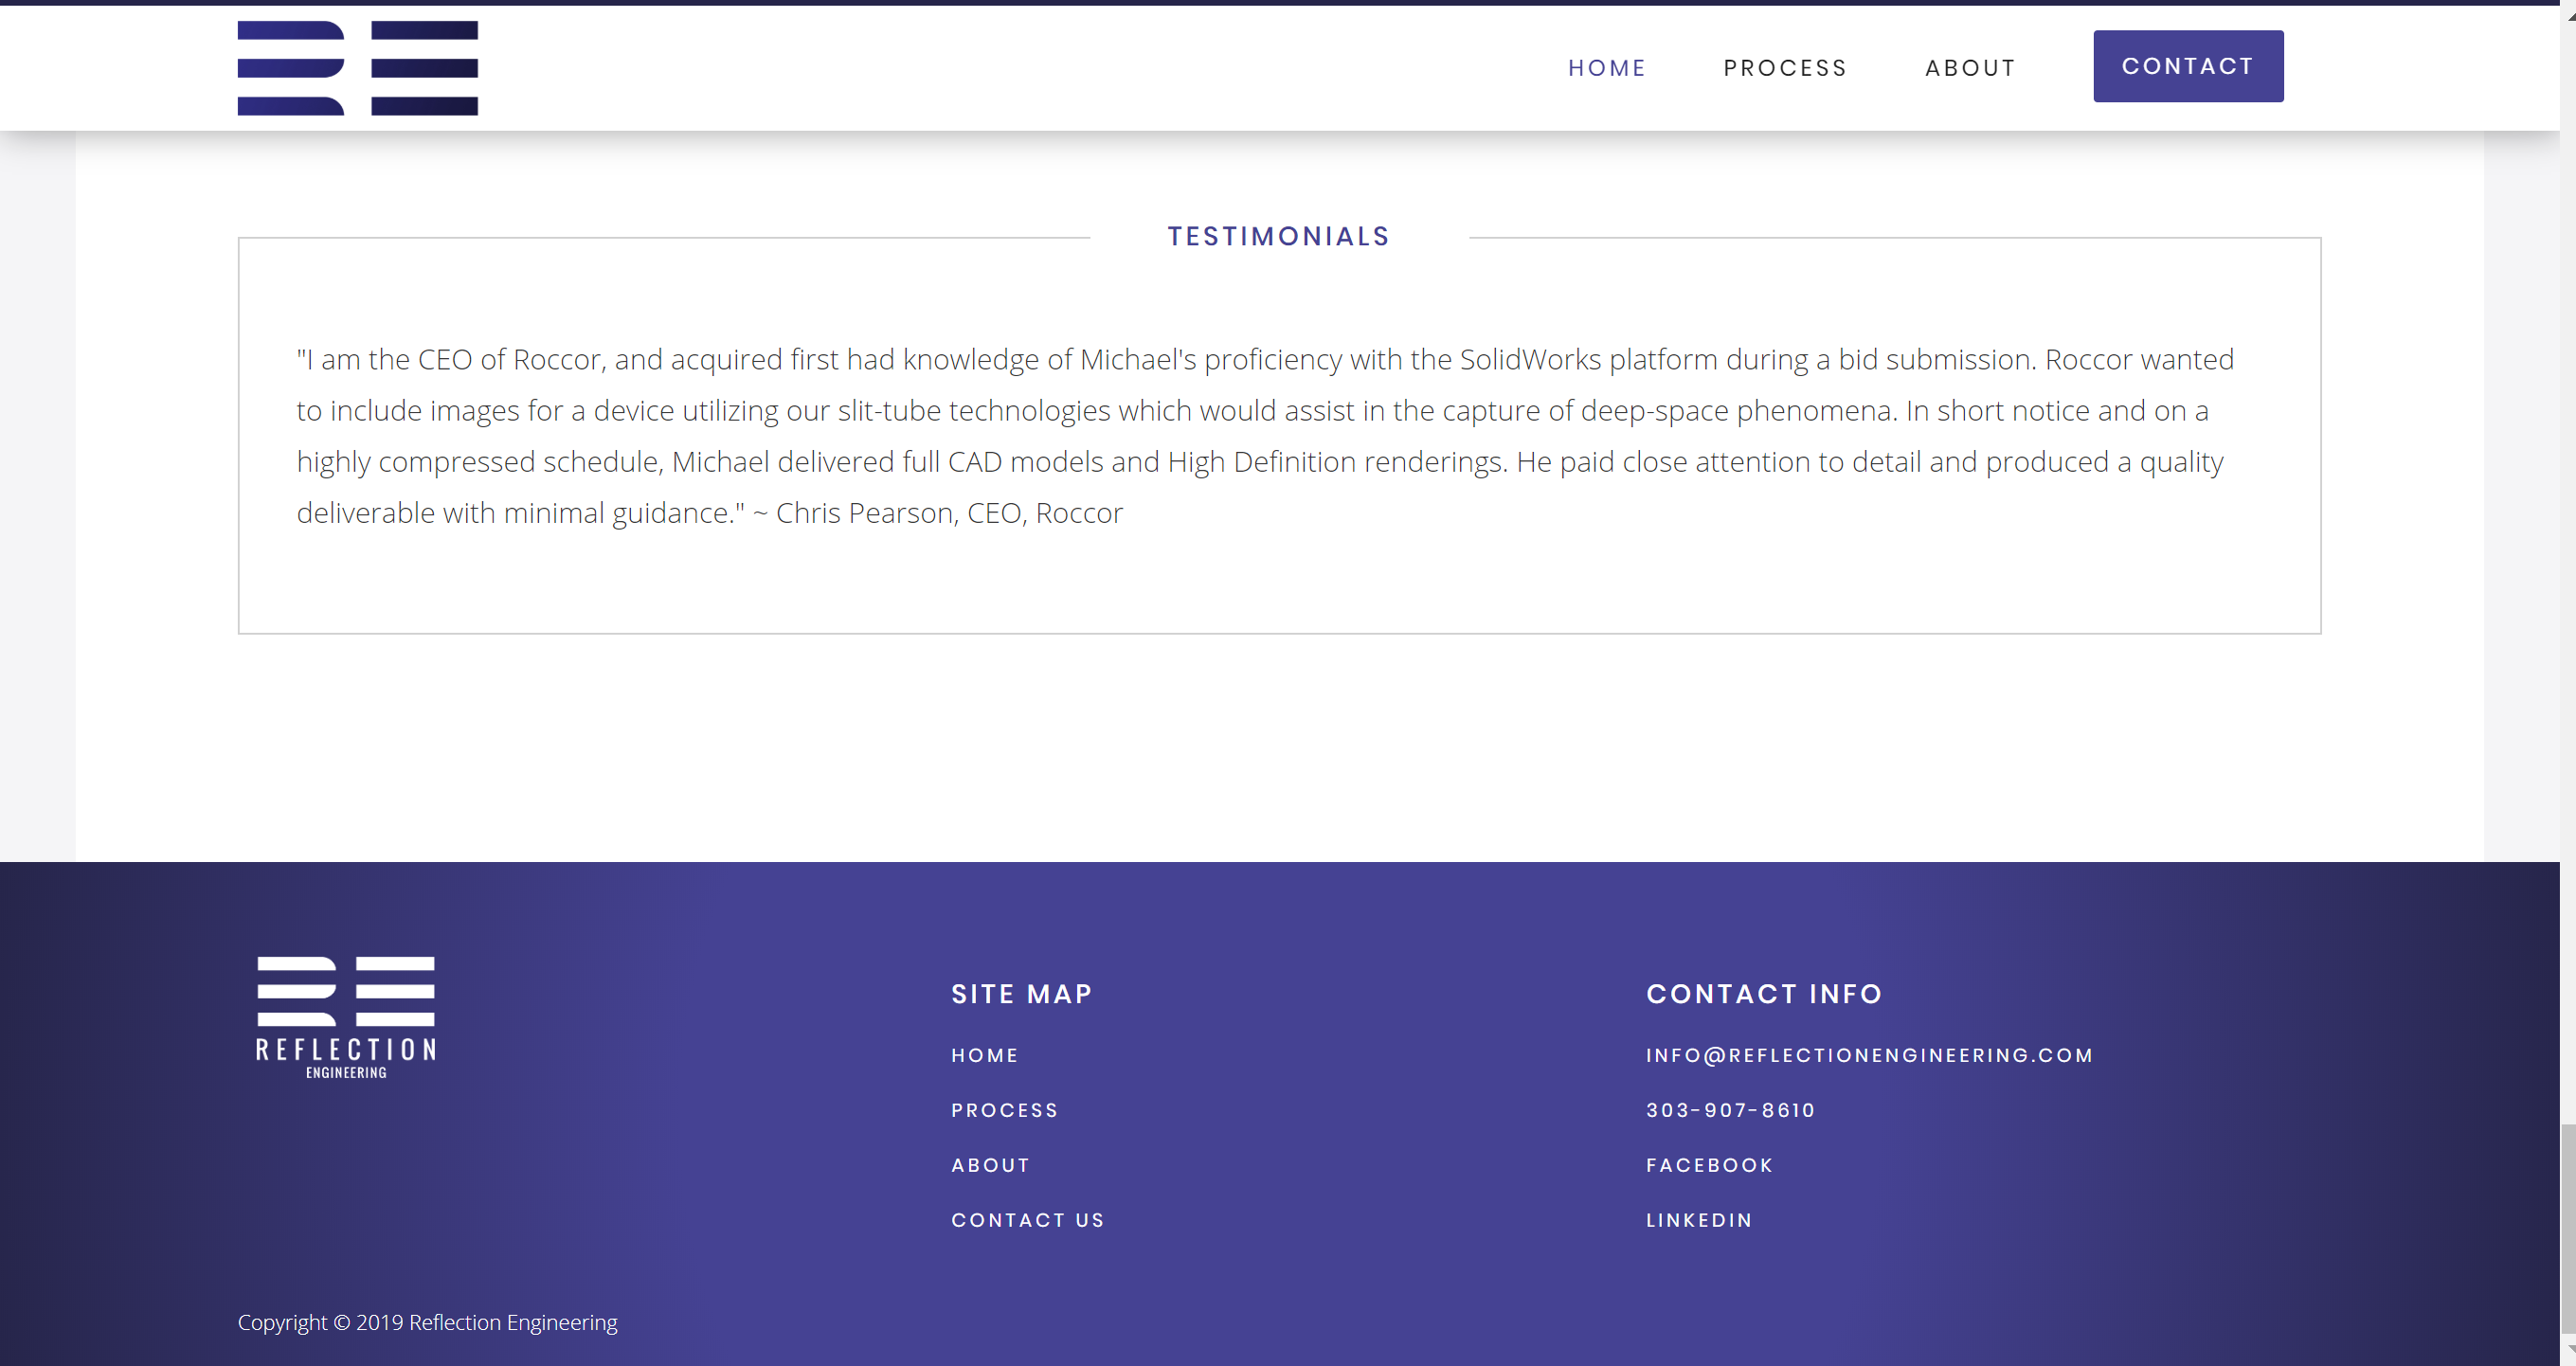Click the info@reflectionengineering.com email link
Screen dimensions: 2576x1366
1869,1055
